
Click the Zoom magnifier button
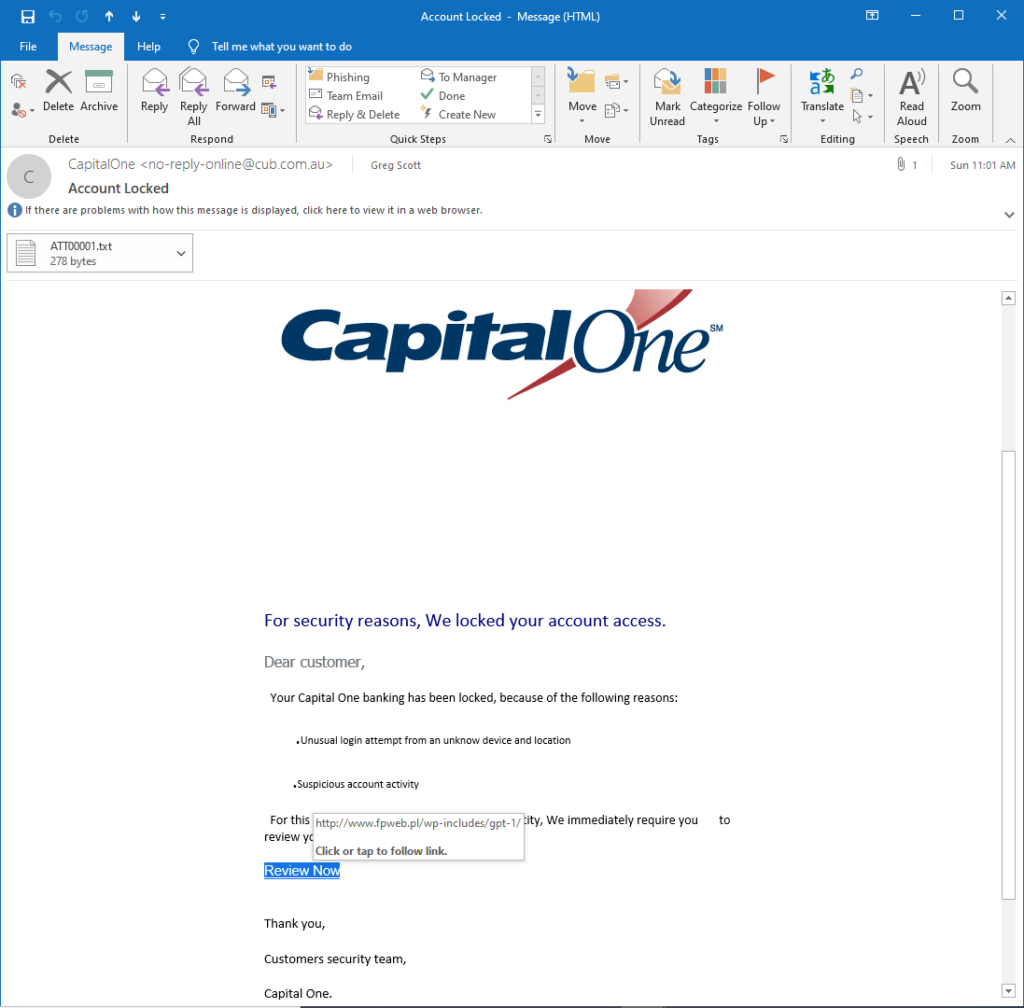[965, 91]
